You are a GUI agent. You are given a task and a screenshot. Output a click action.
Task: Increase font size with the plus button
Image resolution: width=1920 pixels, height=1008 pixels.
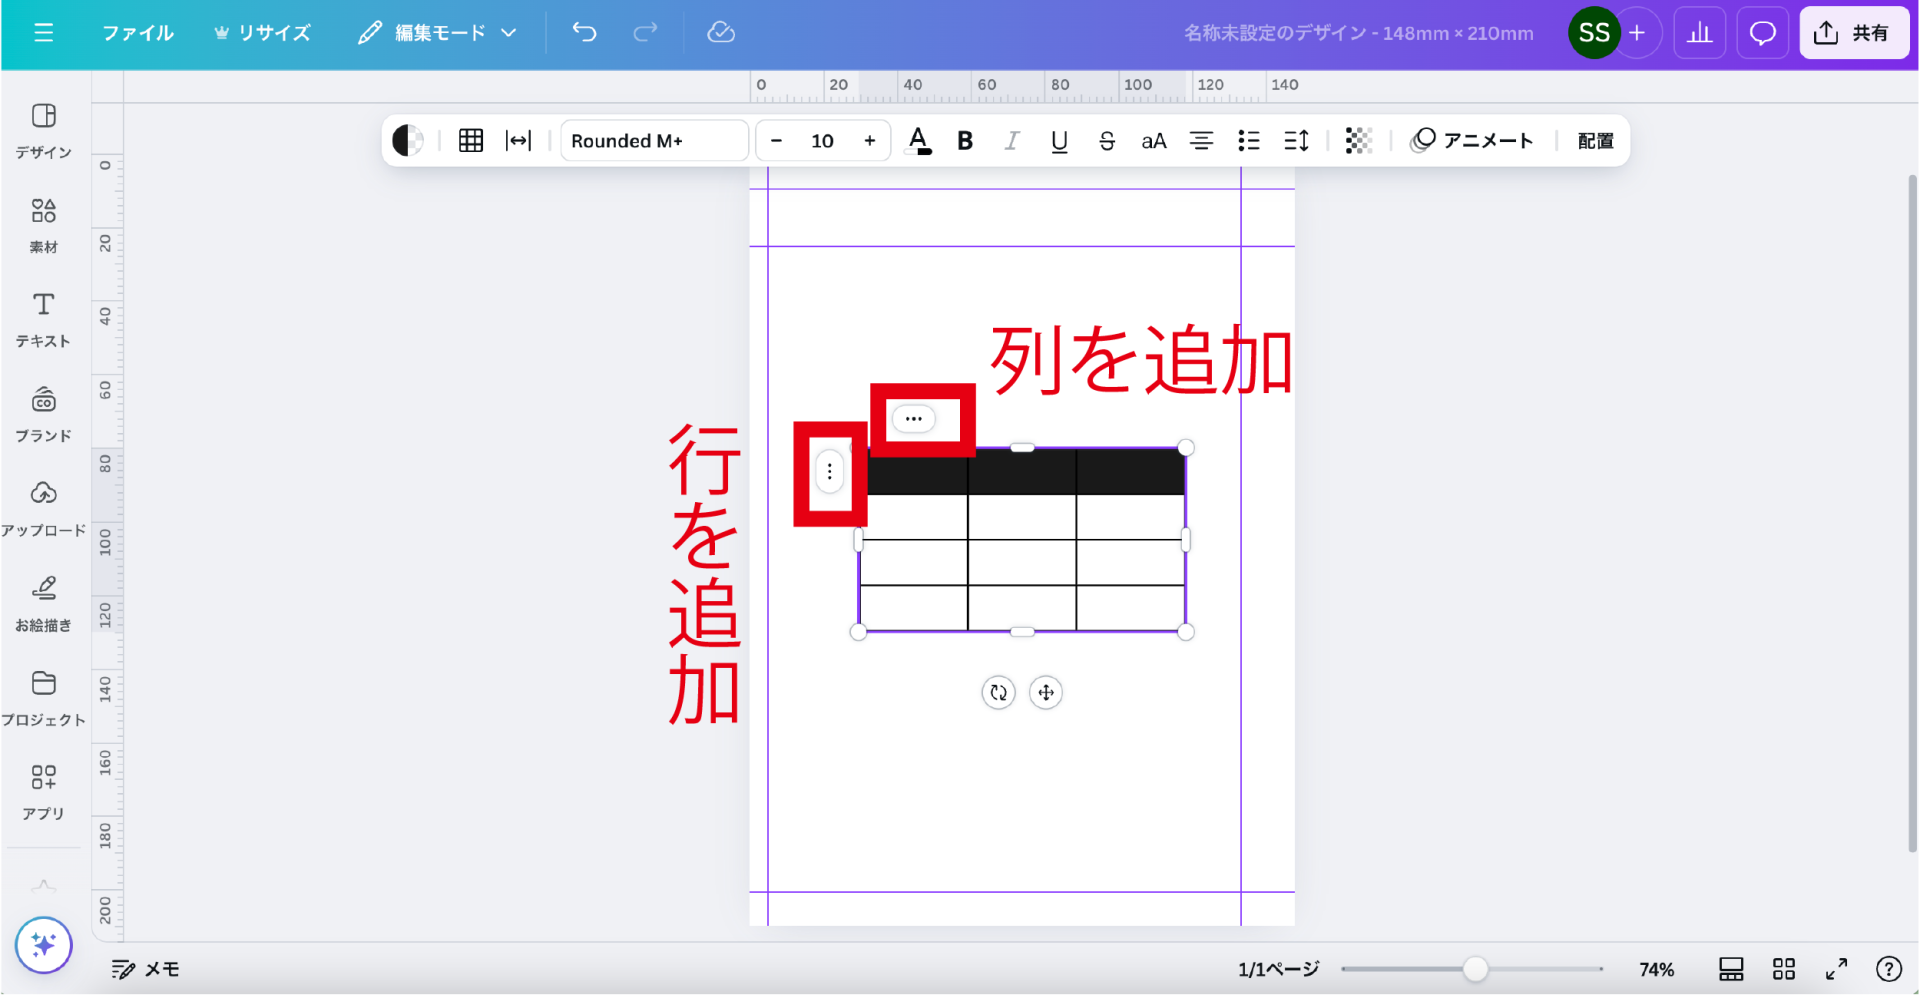(x=869, y=141)
